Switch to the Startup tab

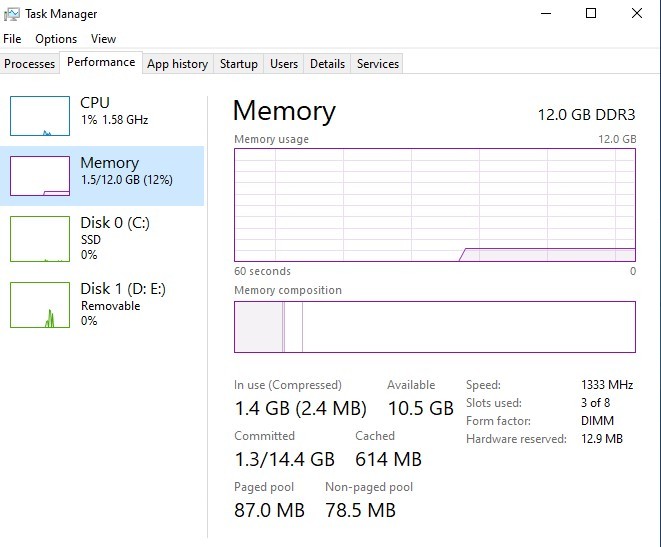pyautogui.click(x=239, y=64)
